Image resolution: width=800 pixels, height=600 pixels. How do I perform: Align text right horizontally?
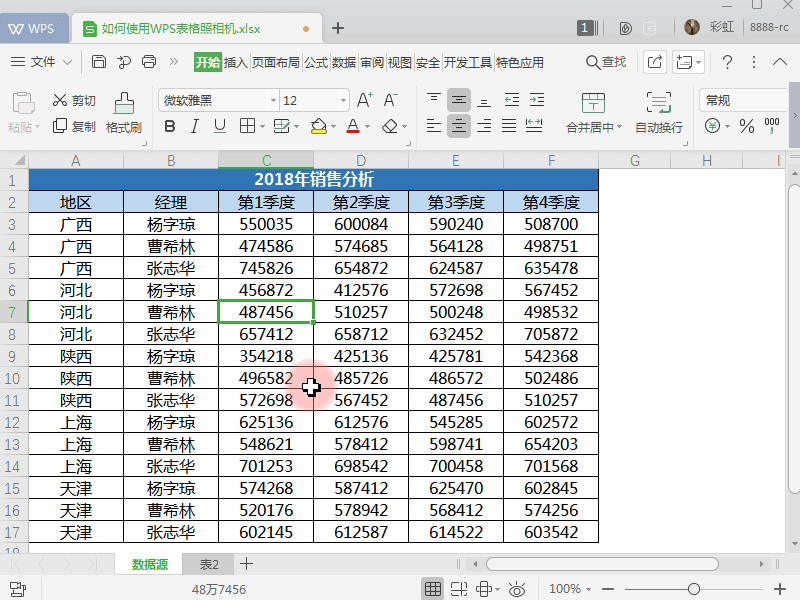(x=484, y=126)
